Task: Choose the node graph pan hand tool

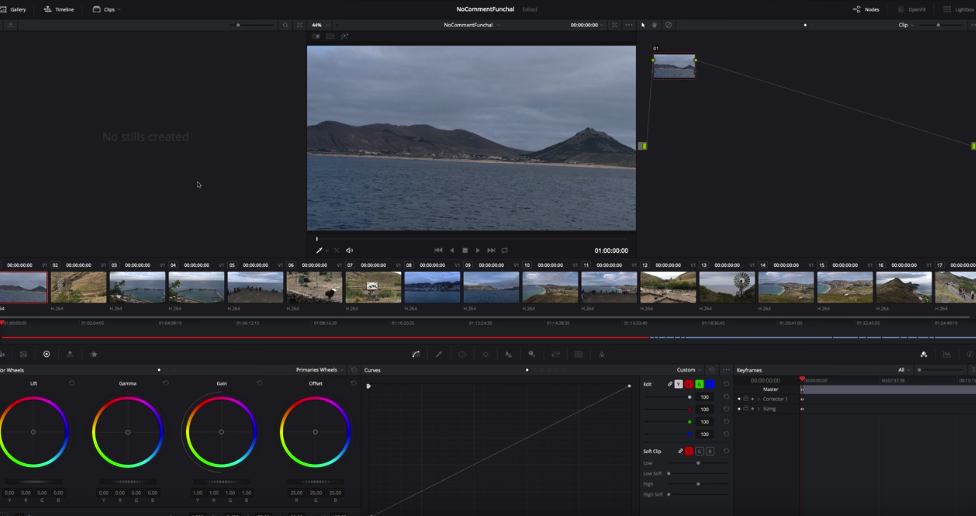Action: pos(654,25)
